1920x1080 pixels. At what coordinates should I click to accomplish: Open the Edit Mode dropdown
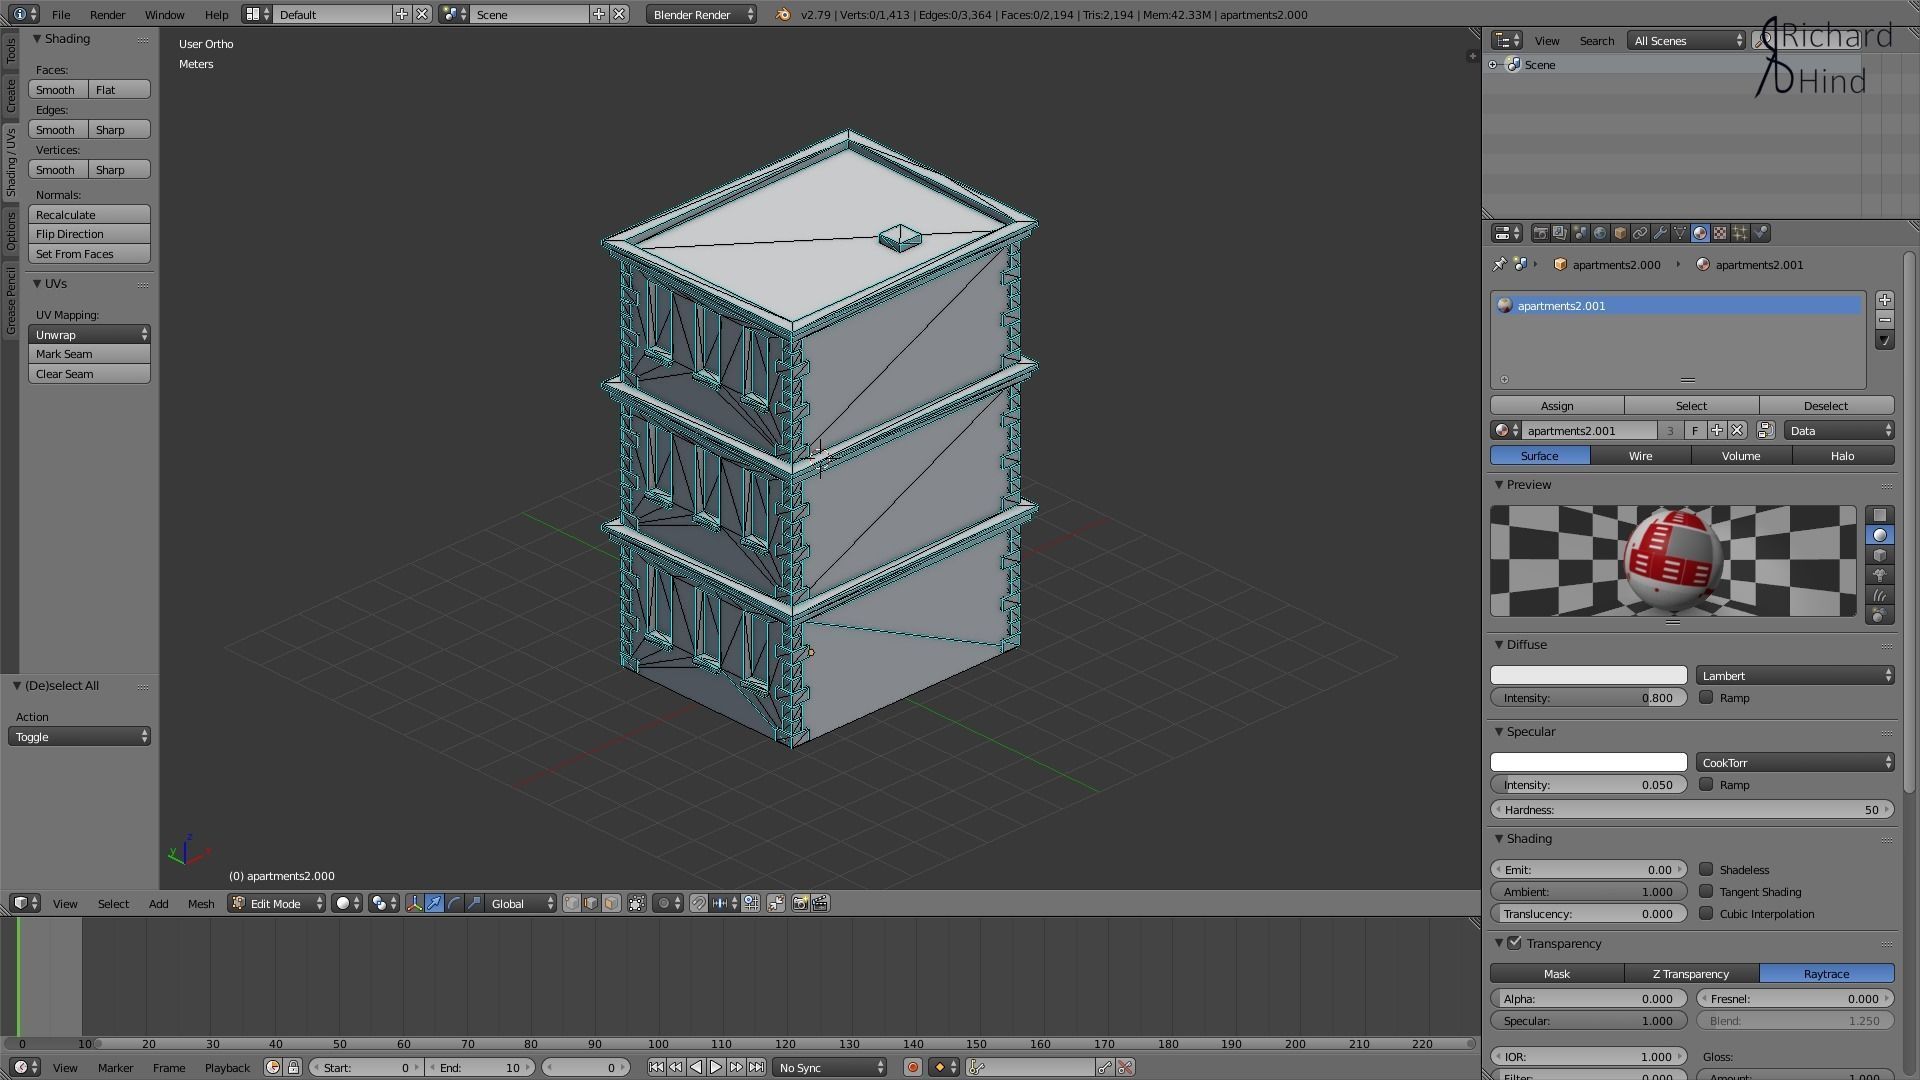tap(276, 903)
